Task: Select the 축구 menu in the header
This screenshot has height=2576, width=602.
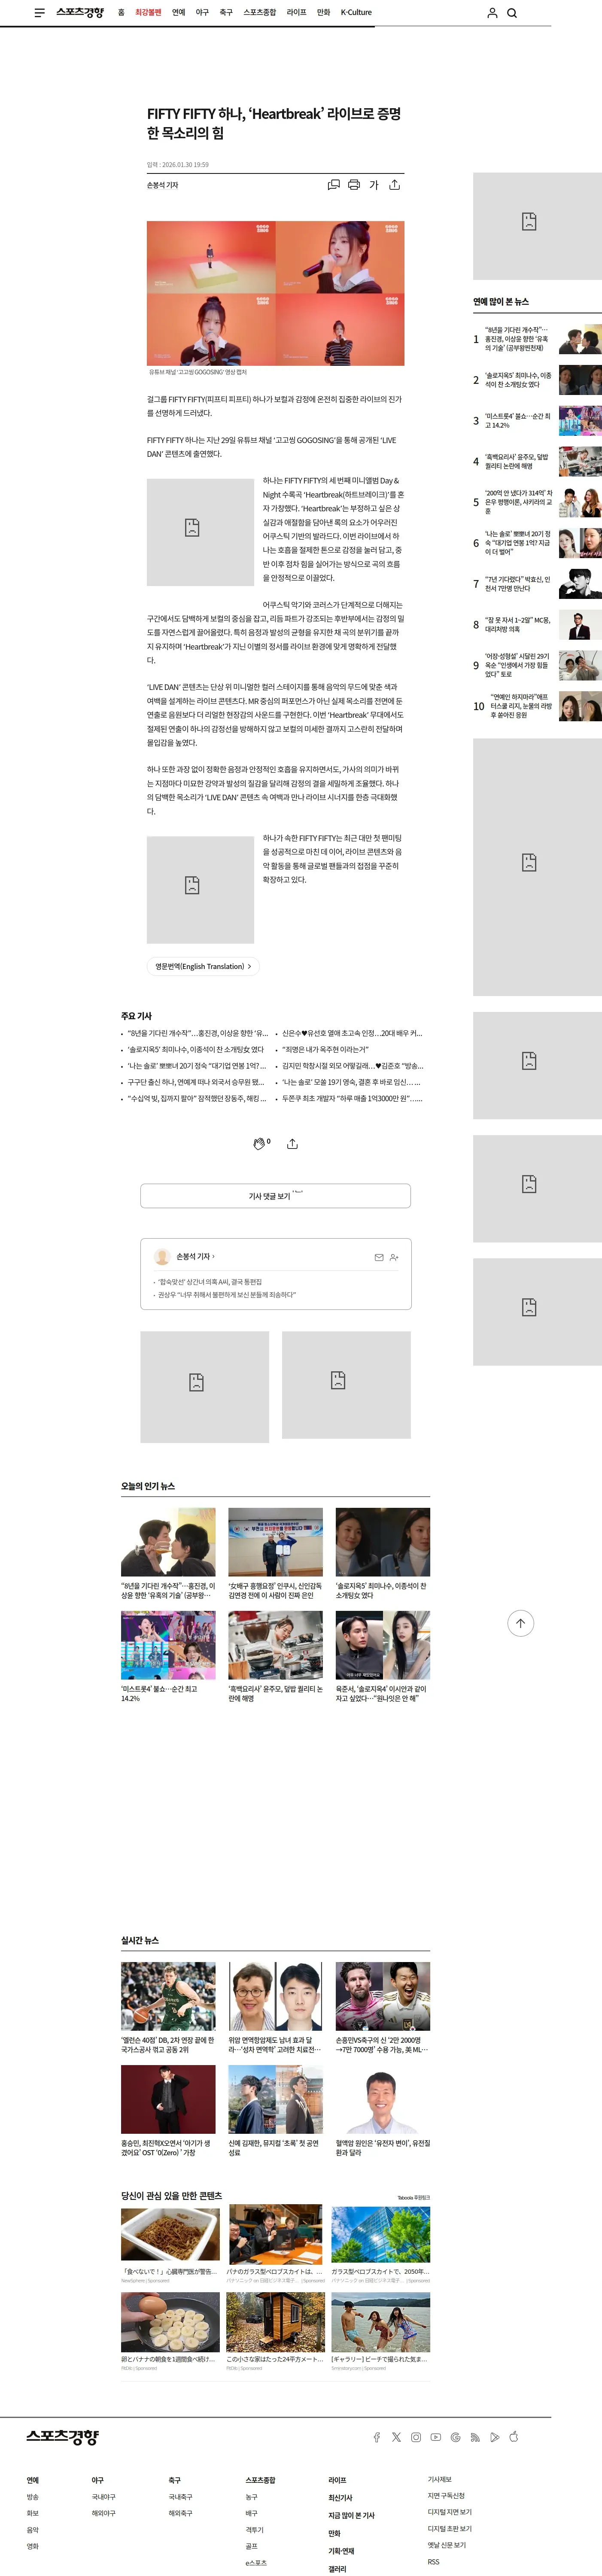Action: (x=226, y=13)
